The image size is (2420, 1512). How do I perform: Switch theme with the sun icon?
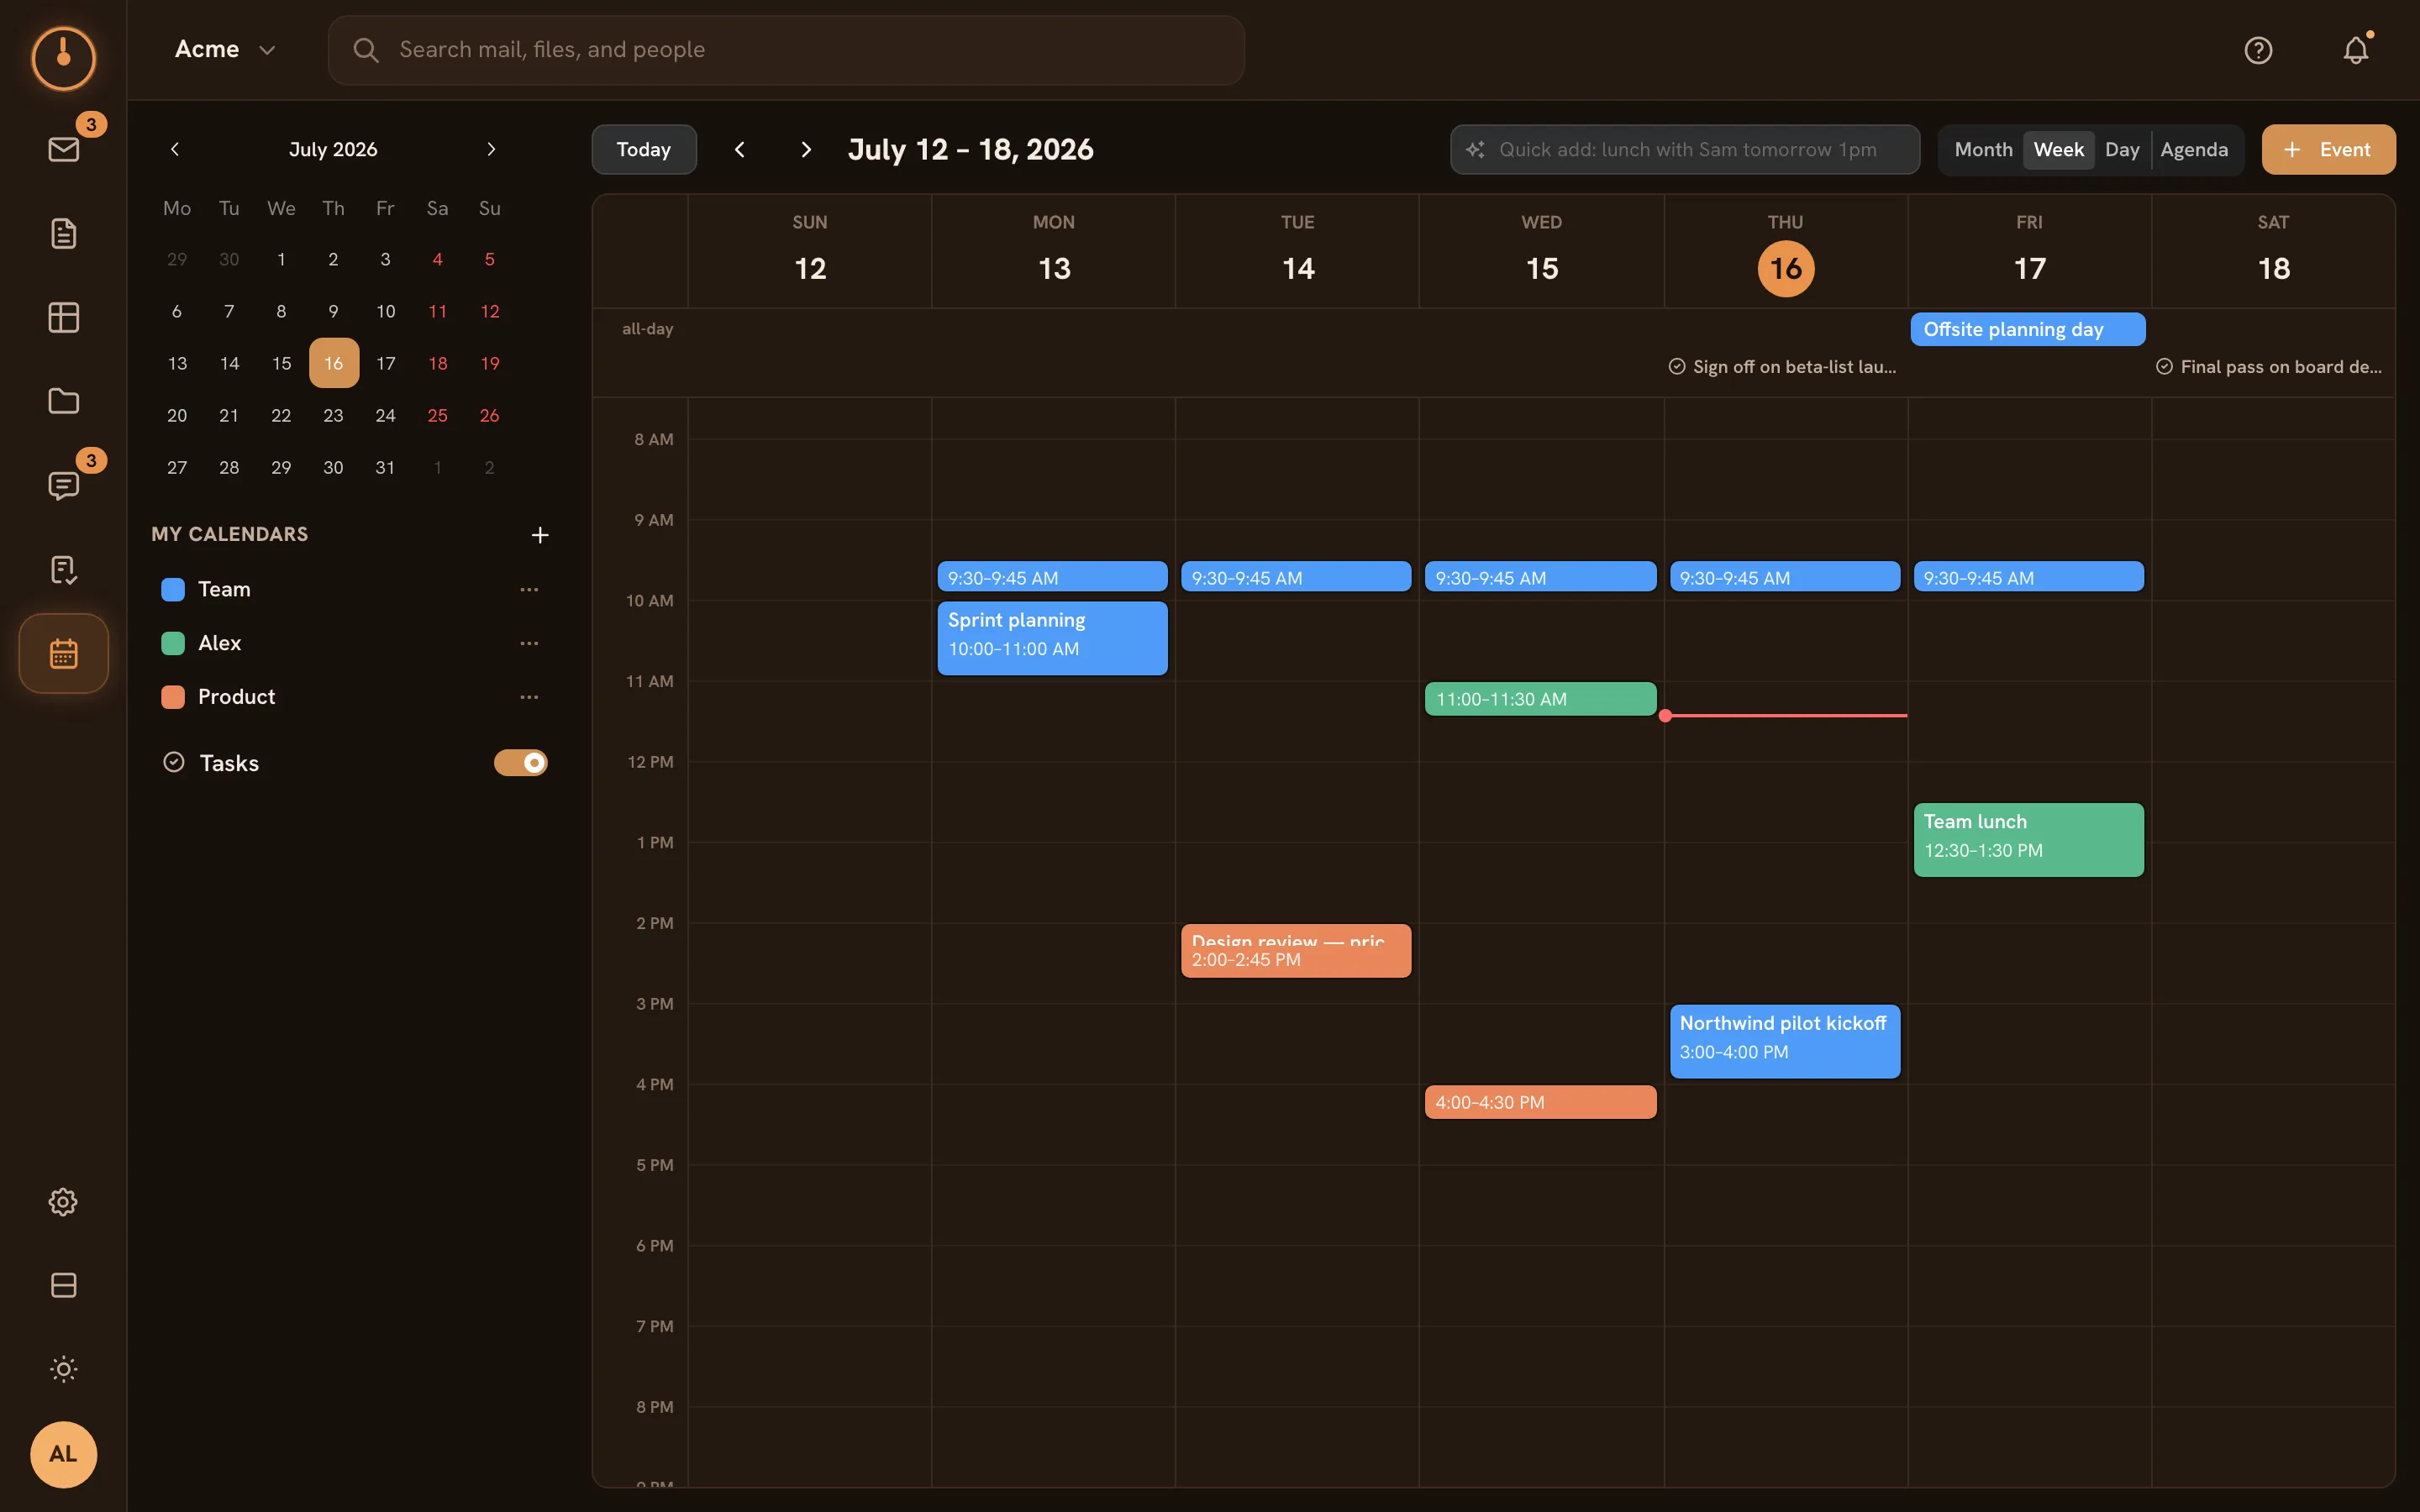click(63, 1370)
